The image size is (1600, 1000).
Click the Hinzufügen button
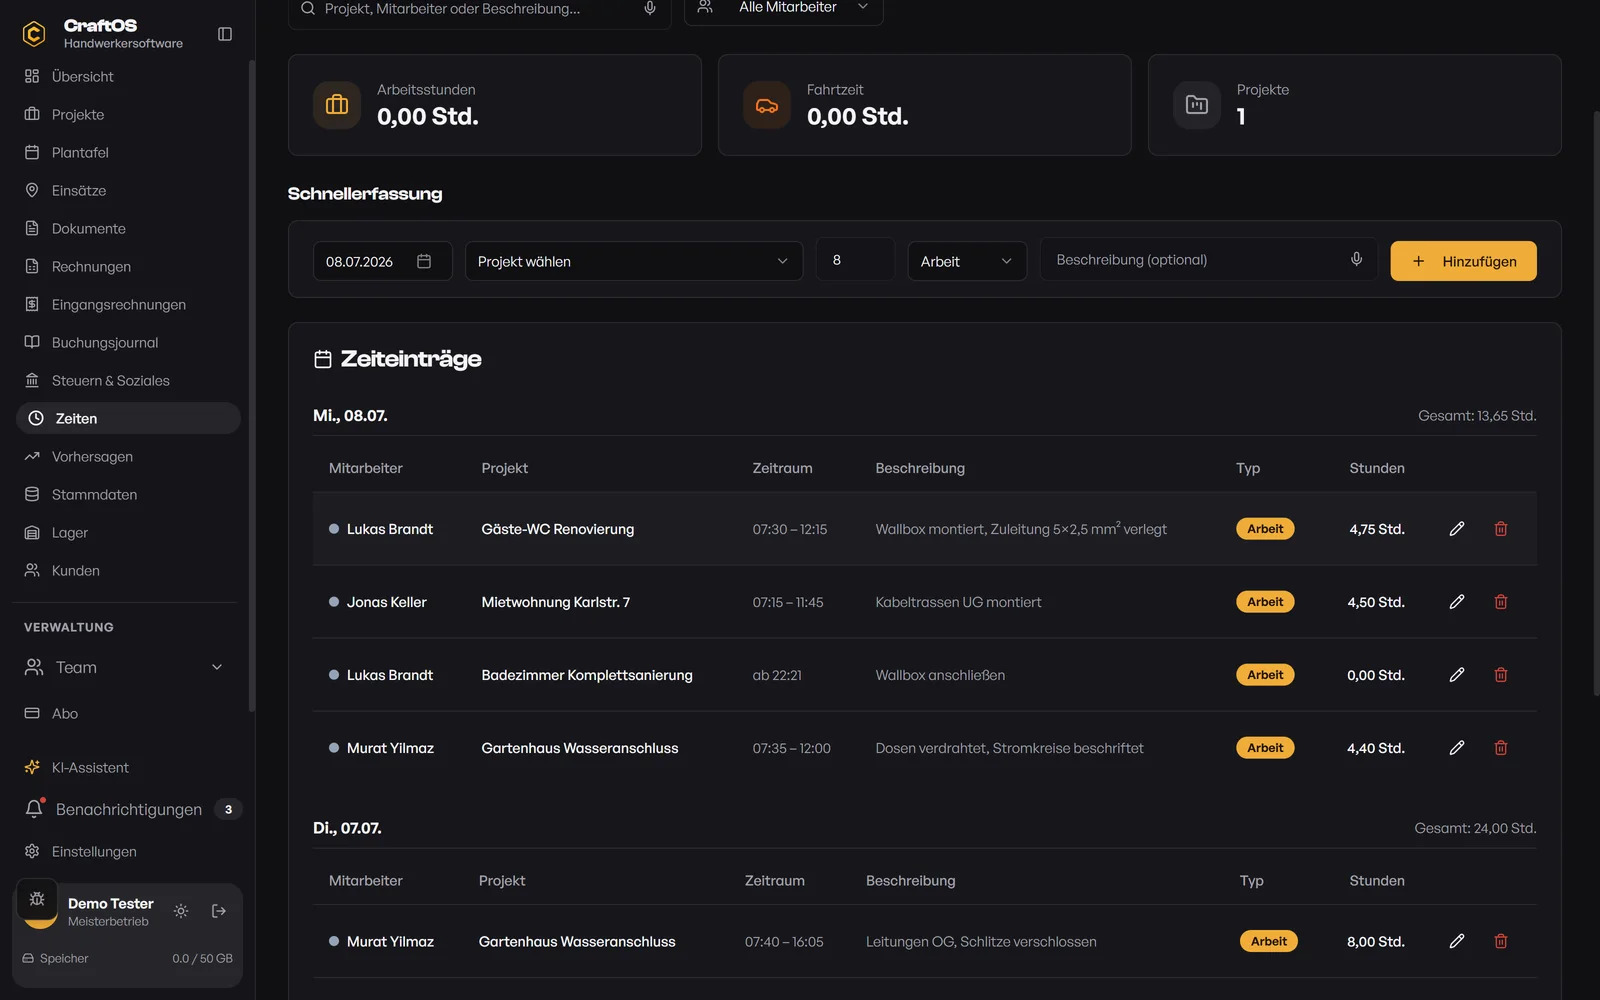coord(1463,261)
